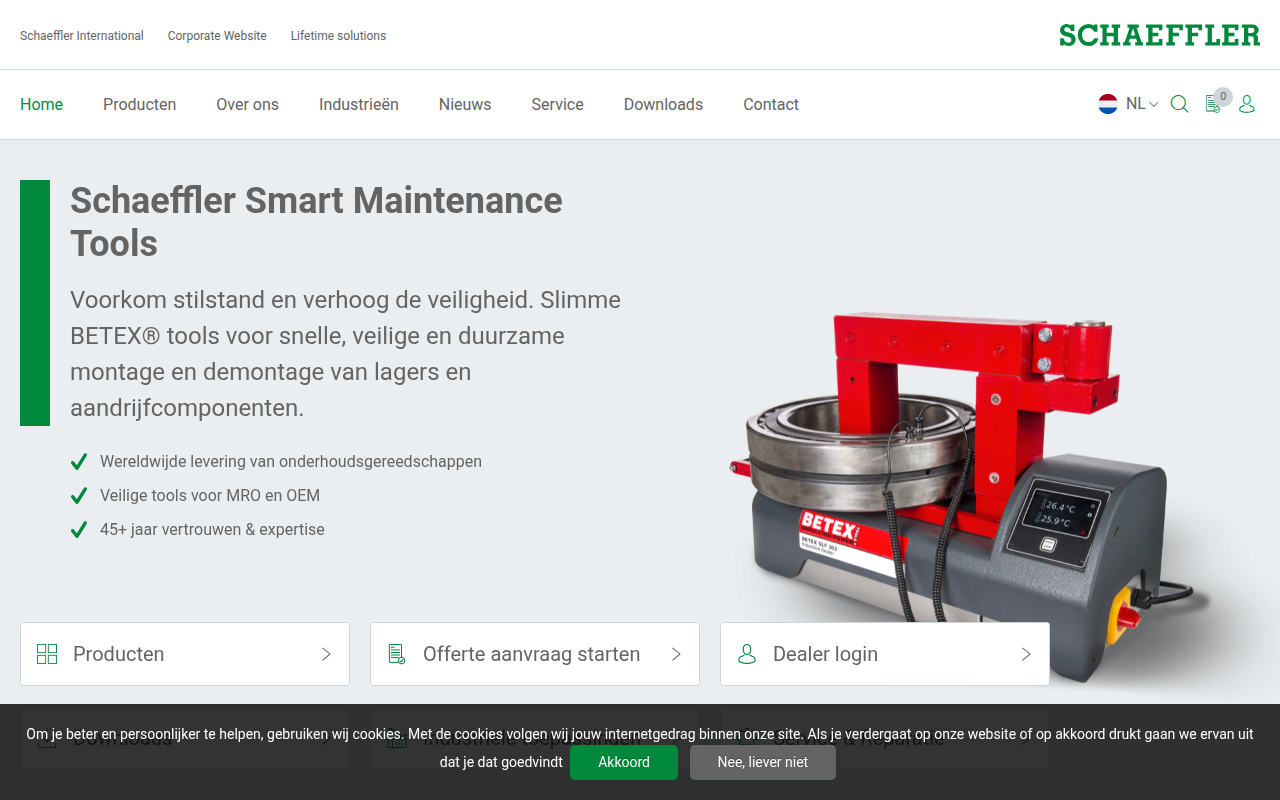
Task: Visit Corporate Website link
Action: [217, 35]
